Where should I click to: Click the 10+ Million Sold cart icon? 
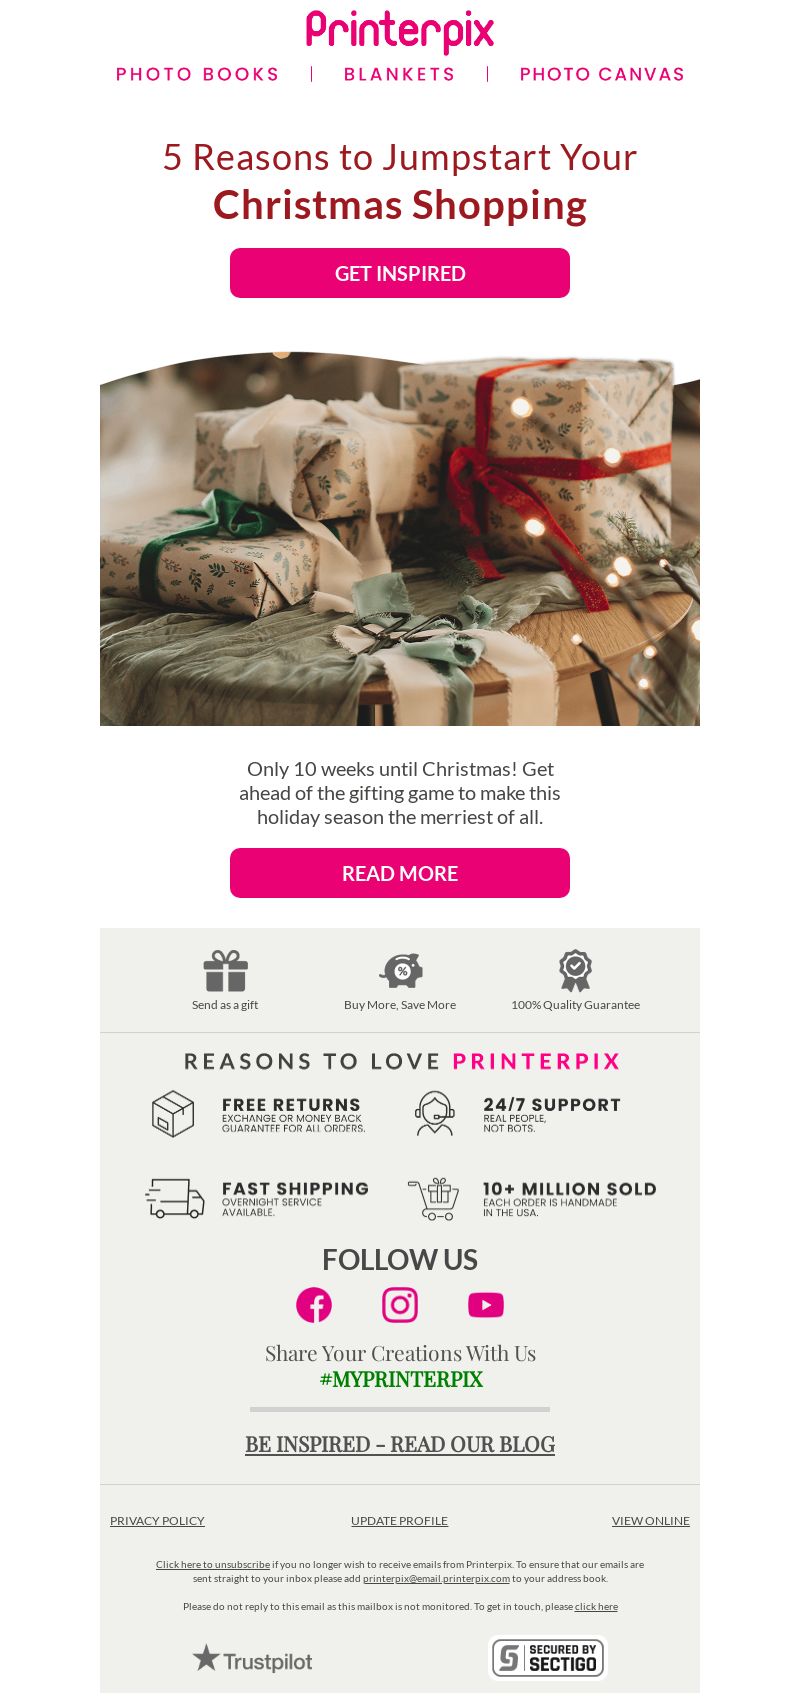click(x=434, y=1198)
